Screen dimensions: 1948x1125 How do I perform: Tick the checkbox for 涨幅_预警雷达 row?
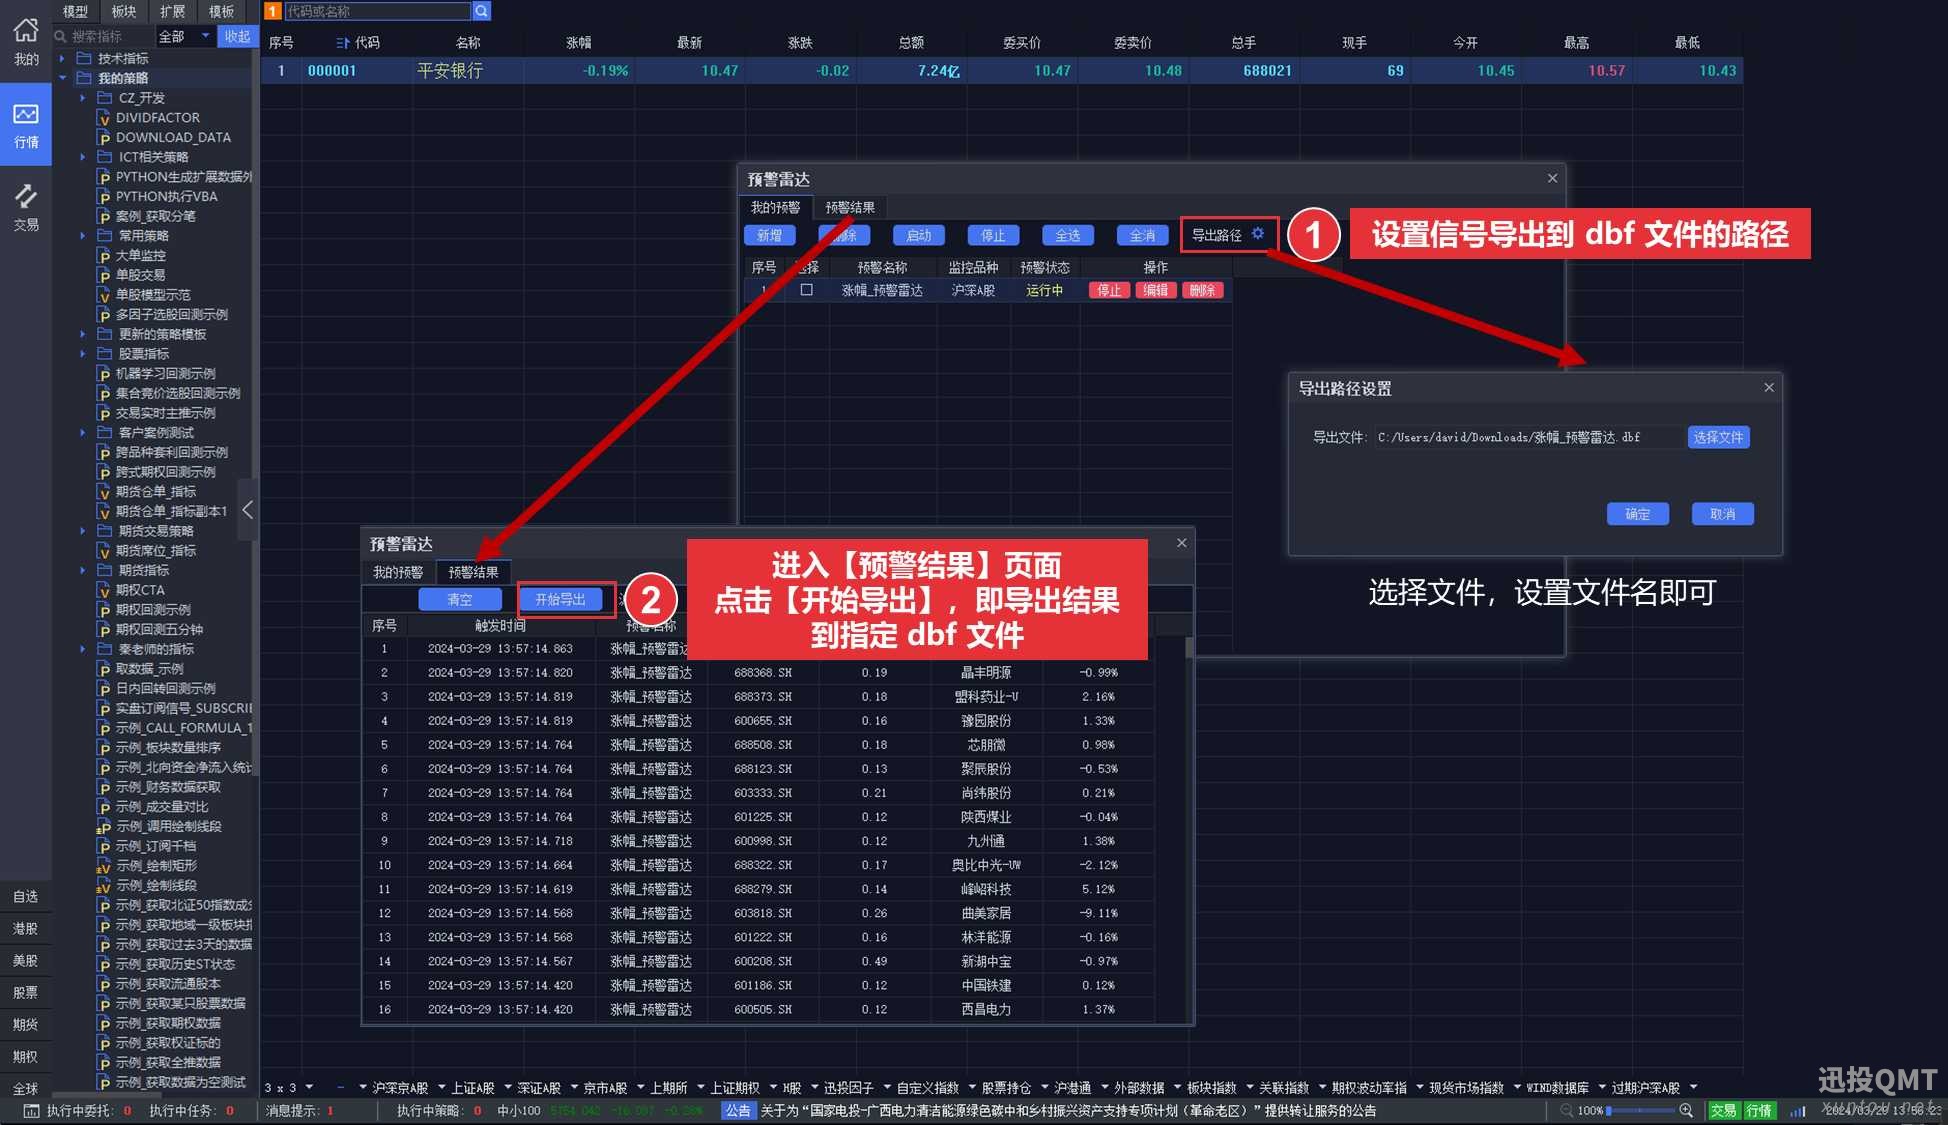806,290
